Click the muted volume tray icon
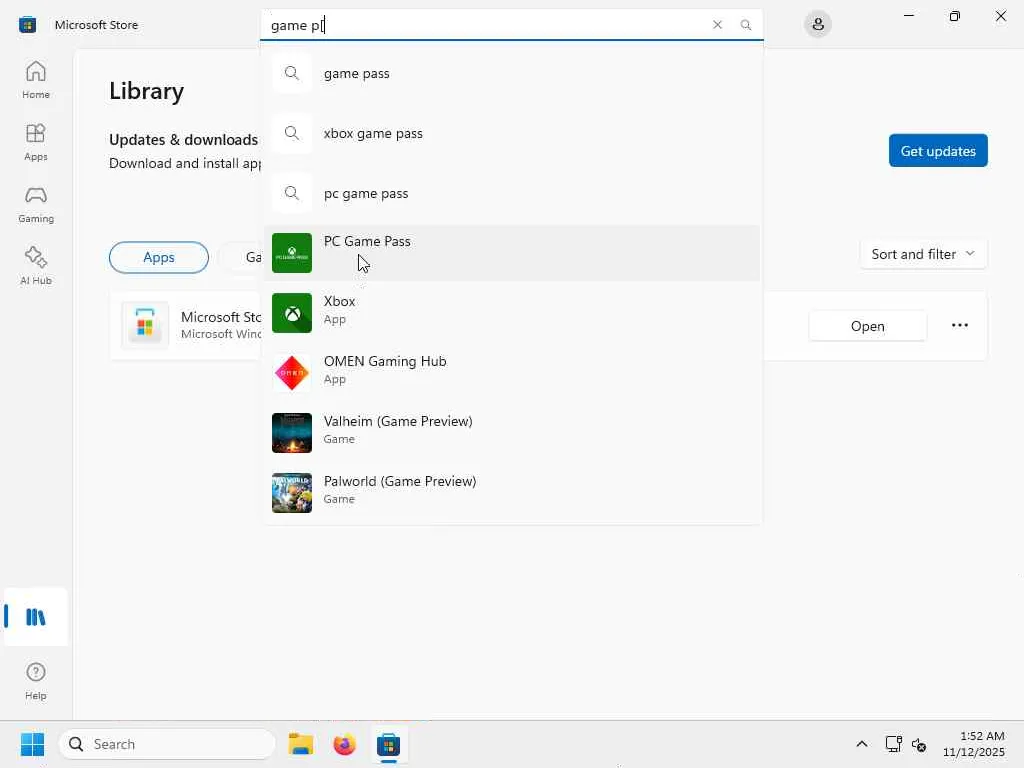 (x=918, y=744)
